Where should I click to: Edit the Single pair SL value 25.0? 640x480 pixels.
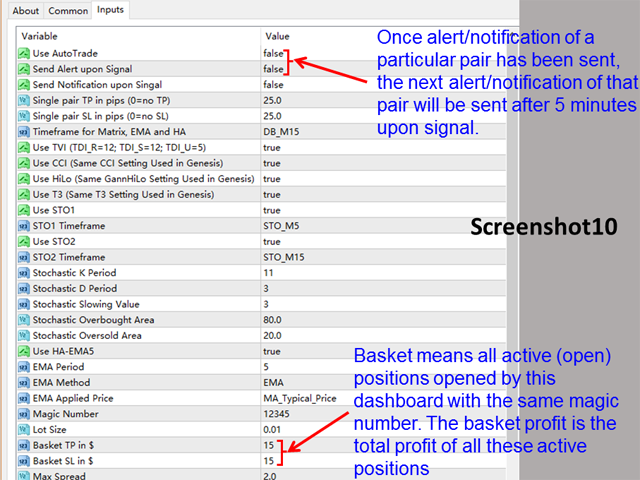click(272, 116)
